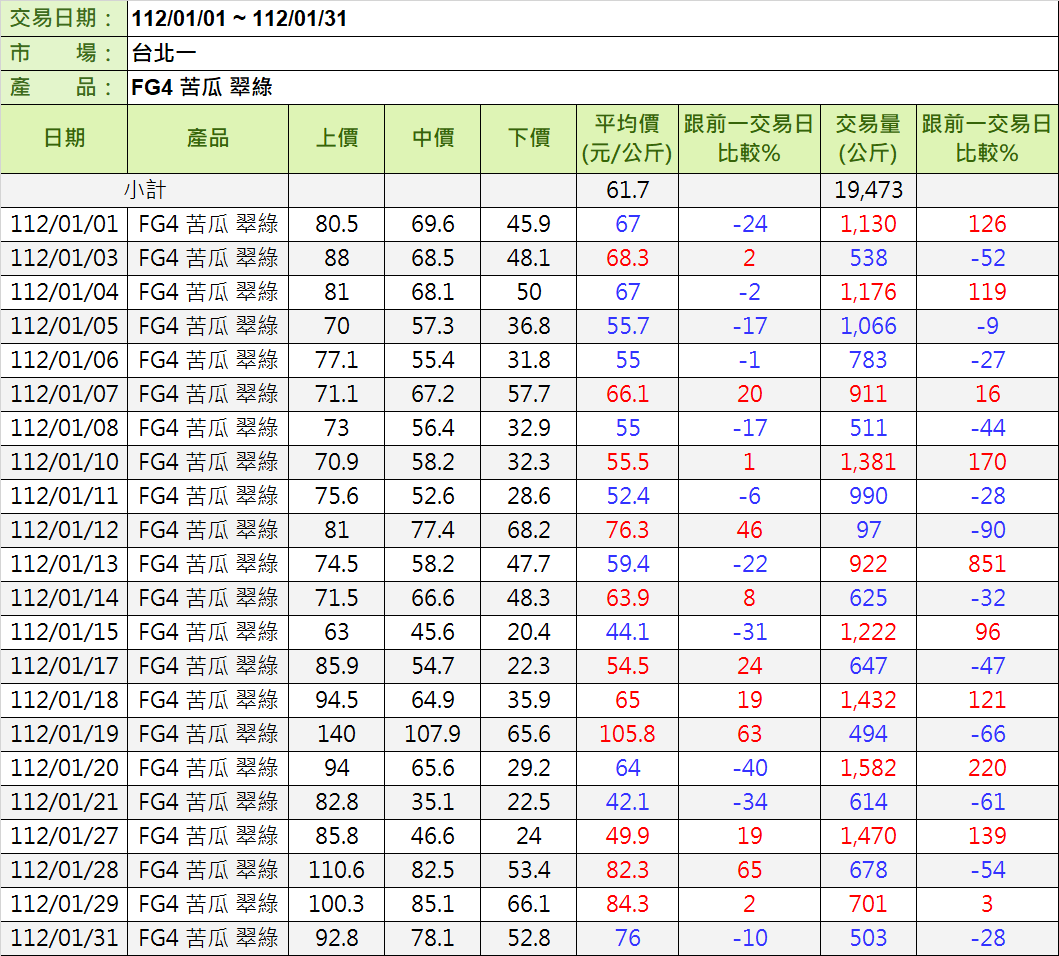
Task: Select the trade volume value 1,582
Action: click(x=868, y=768)
